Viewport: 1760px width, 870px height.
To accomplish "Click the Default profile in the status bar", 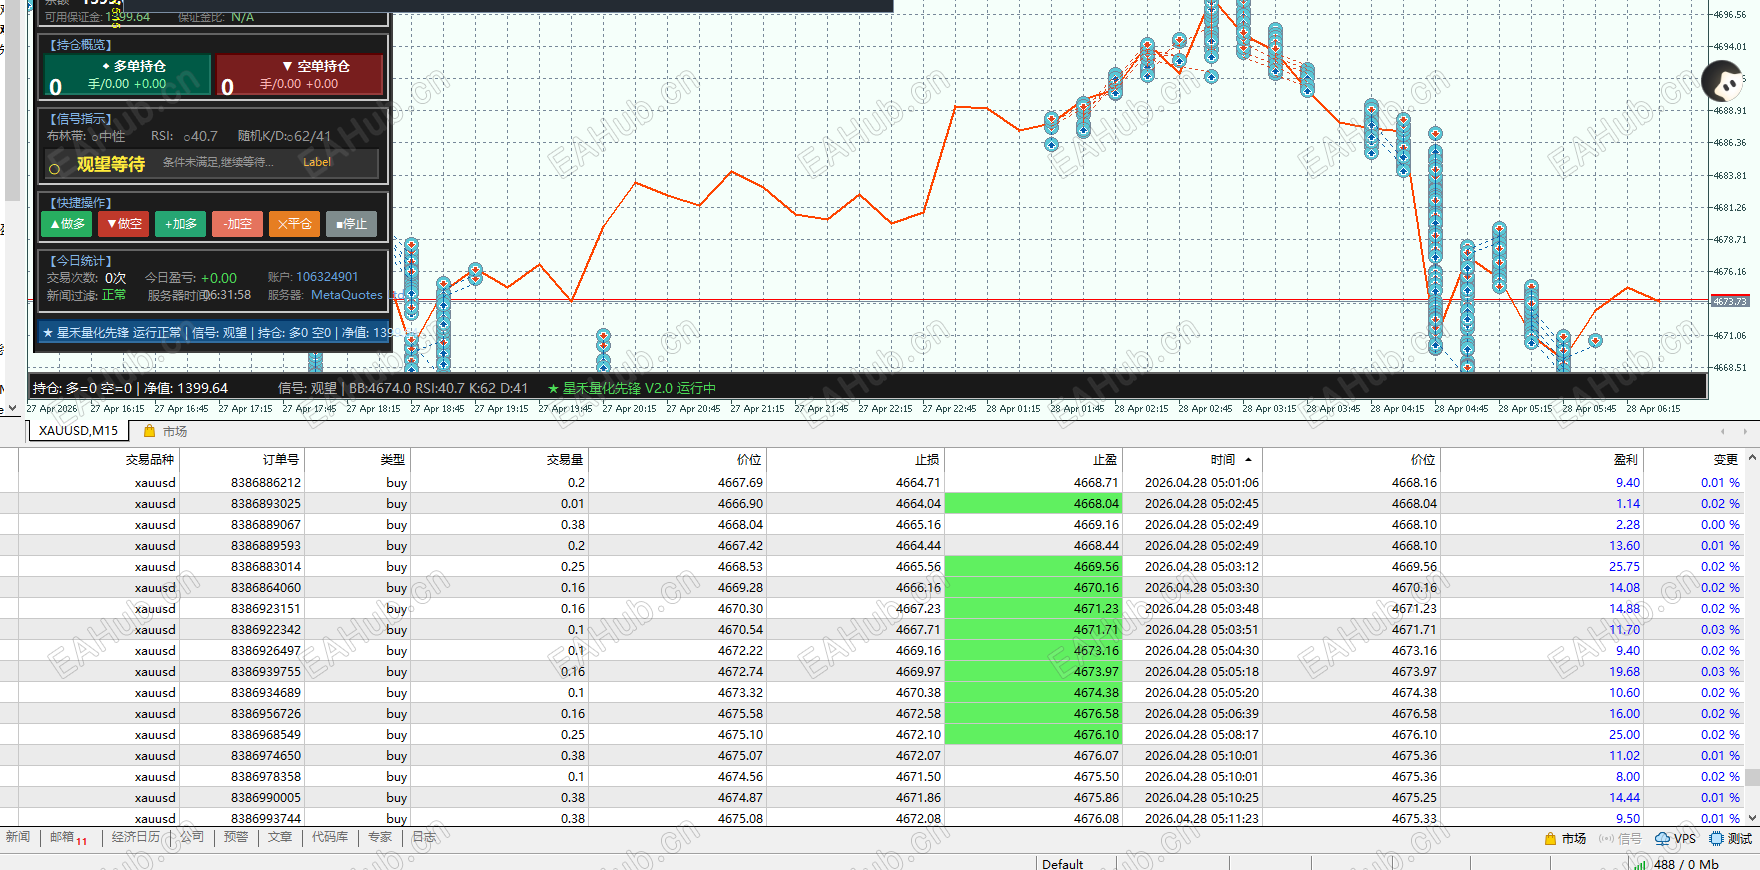I will coord(1062,864).
